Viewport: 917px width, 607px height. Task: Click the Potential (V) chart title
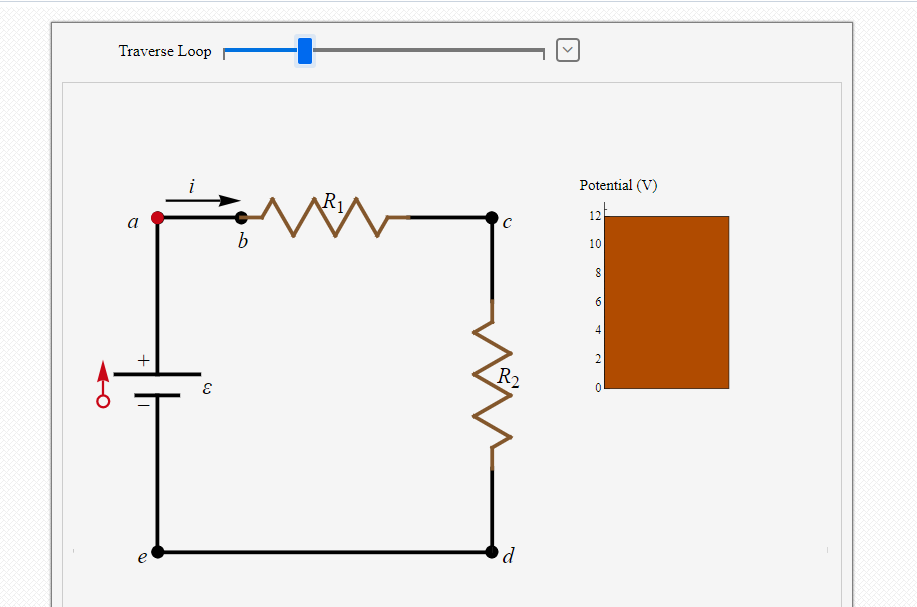click(617, 185)
